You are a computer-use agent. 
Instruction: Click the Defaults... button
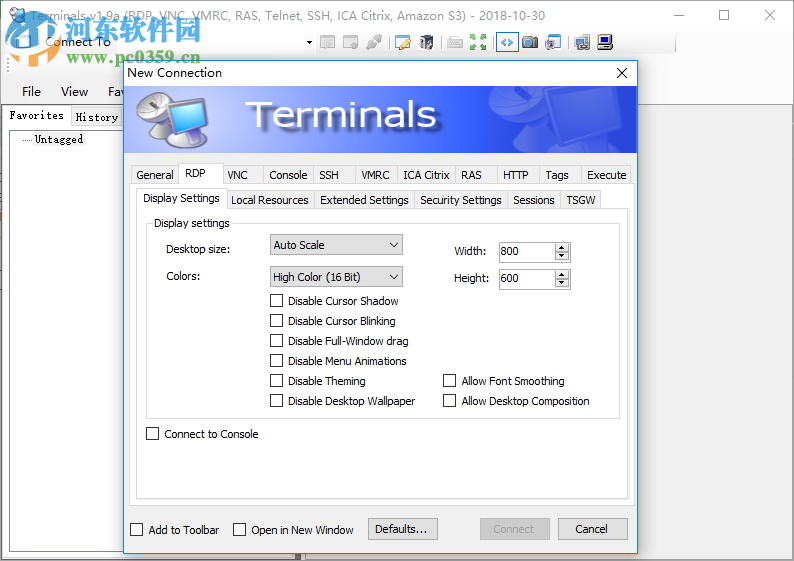[x=403, y=529]
